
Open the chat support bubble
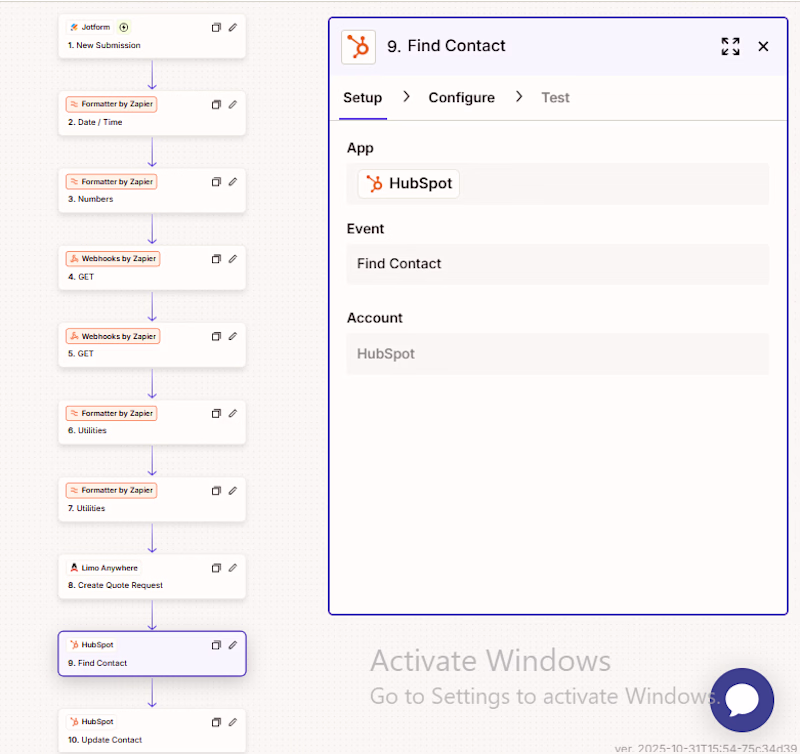point(742,700)
